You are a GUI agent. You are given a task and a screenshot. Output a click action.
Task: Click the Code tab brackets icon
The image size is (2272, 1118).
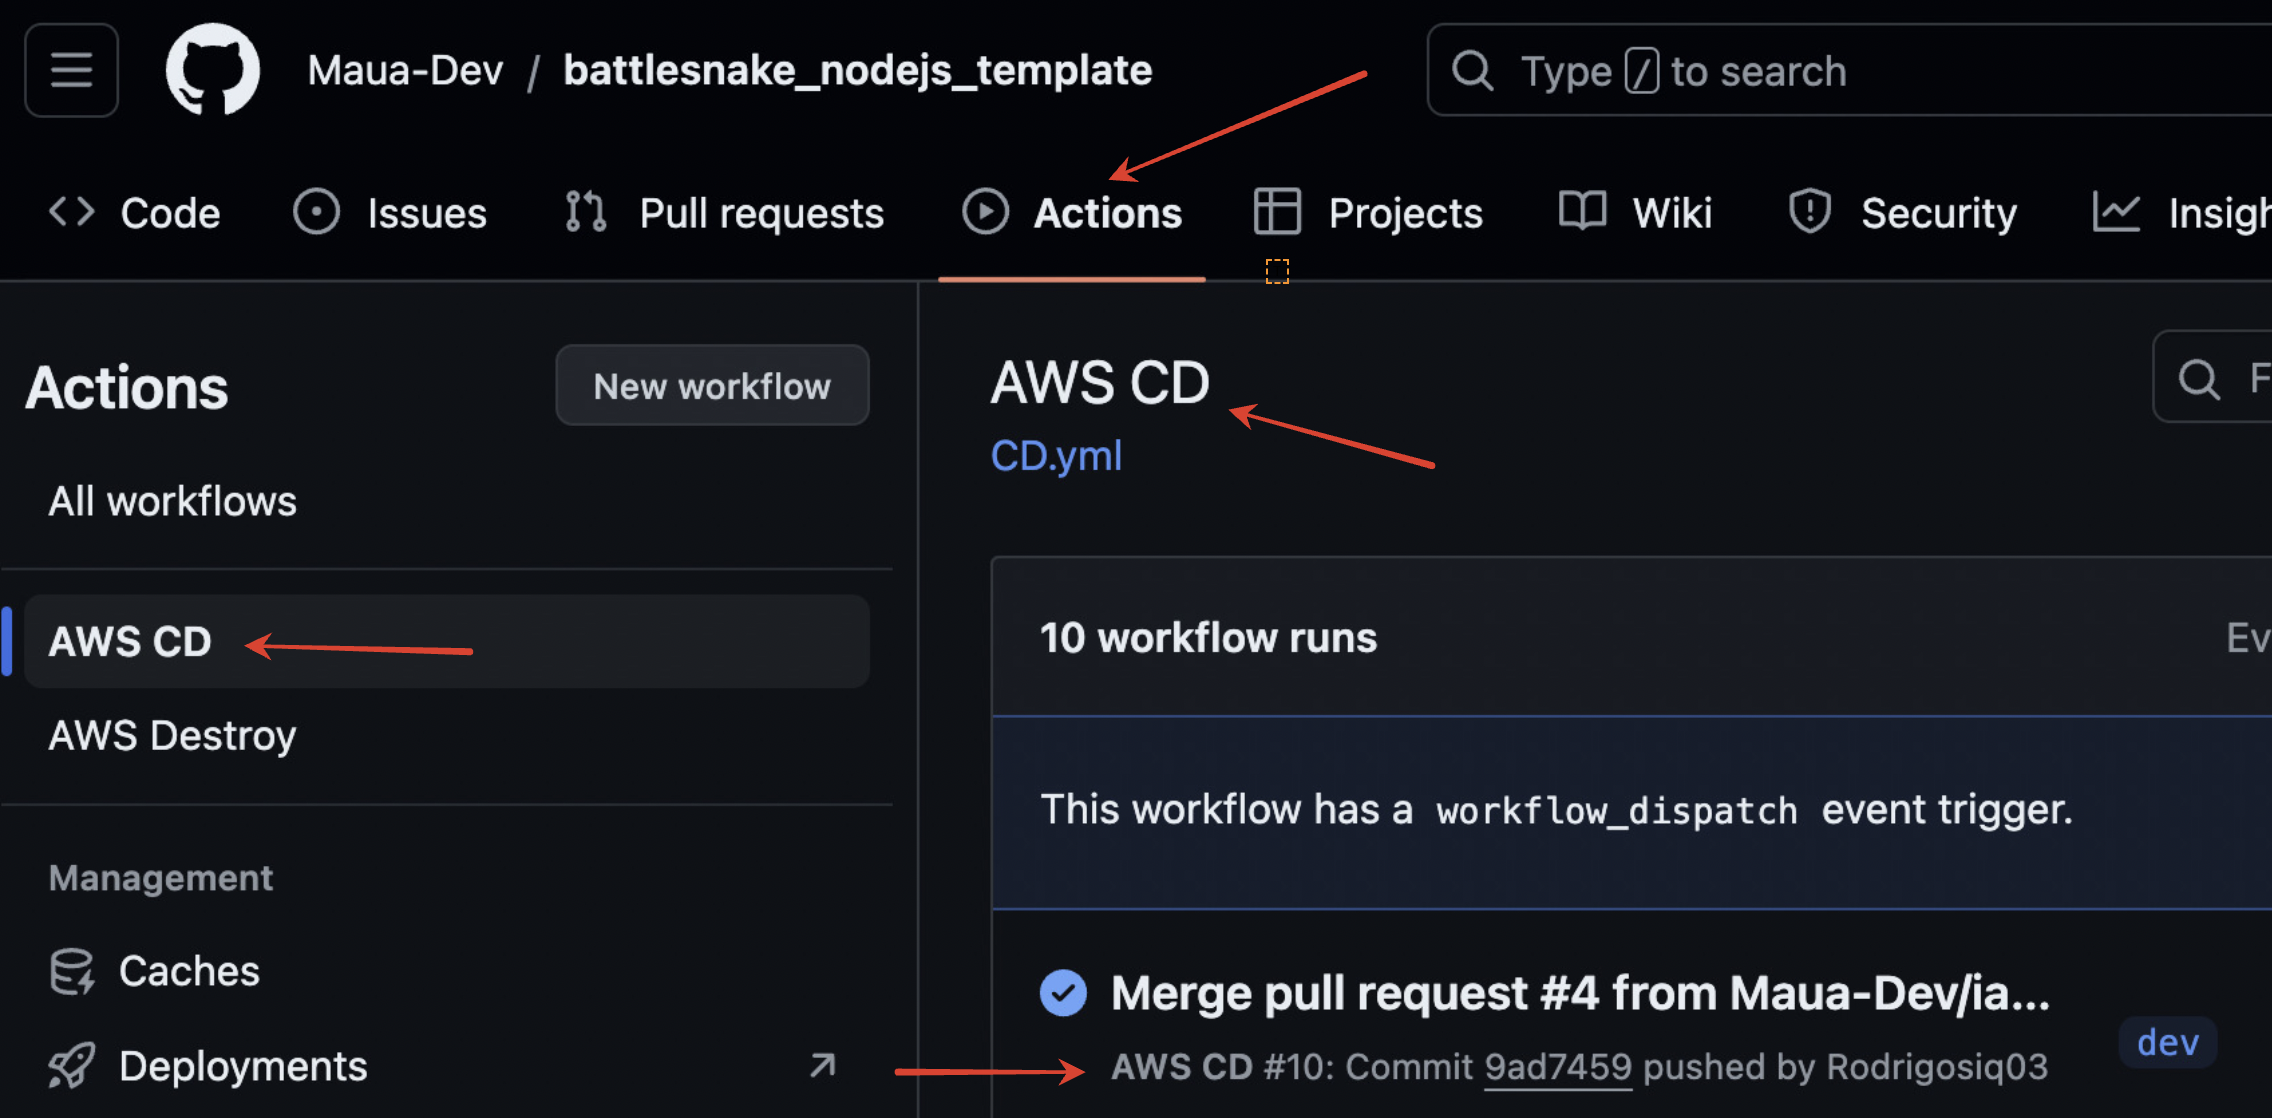pyautogui.click(x=72, y=212)
